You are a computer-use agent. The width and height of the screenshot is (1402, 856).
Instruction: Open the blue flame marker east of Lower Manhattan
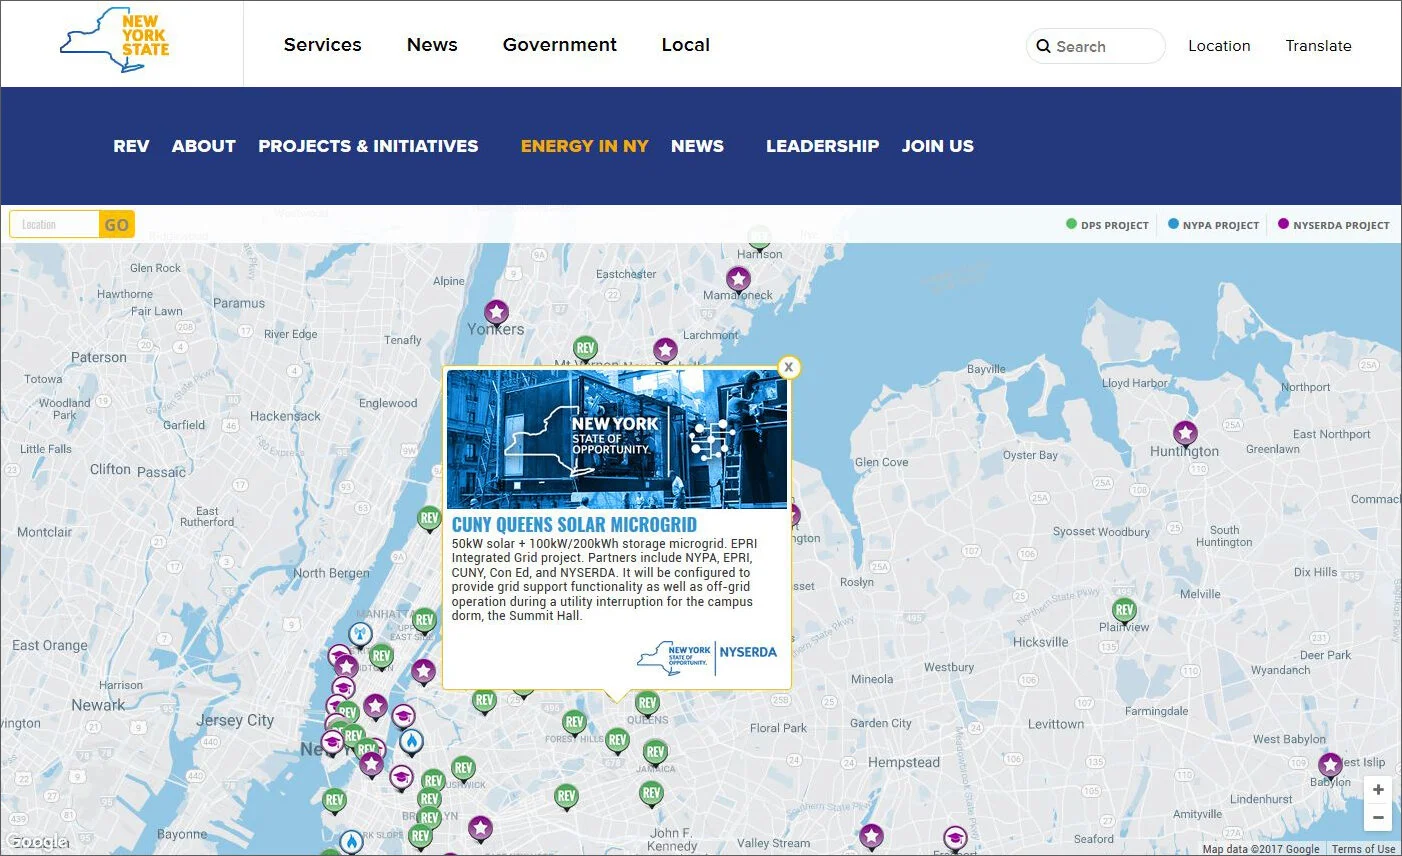click(x=411, y=741)
